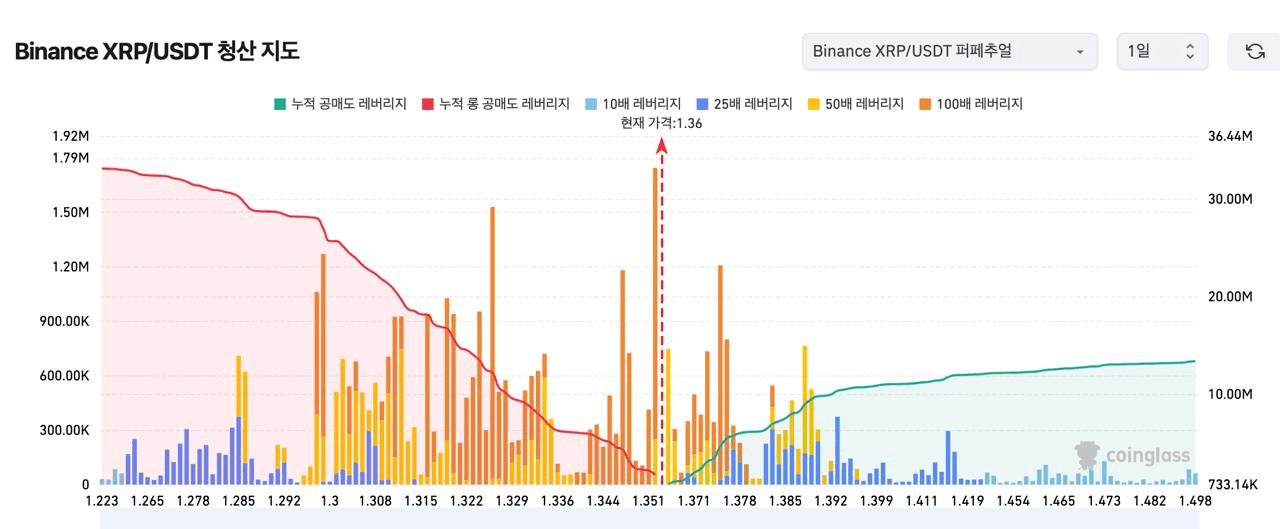Click the tallest orange liquidation bar near 1.351
The width and height of the screenshot is (1280, 529).
[655, 326]
